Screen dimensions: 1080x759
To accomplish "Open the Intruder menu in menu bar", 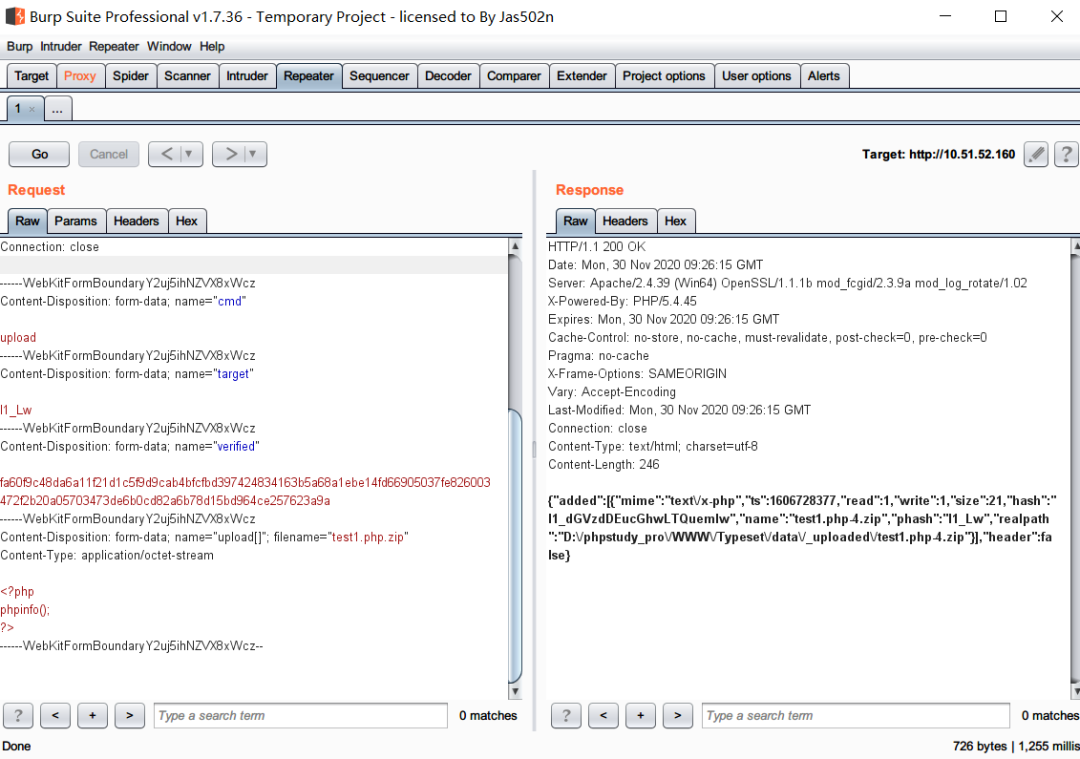I will (x=61, y=46).
